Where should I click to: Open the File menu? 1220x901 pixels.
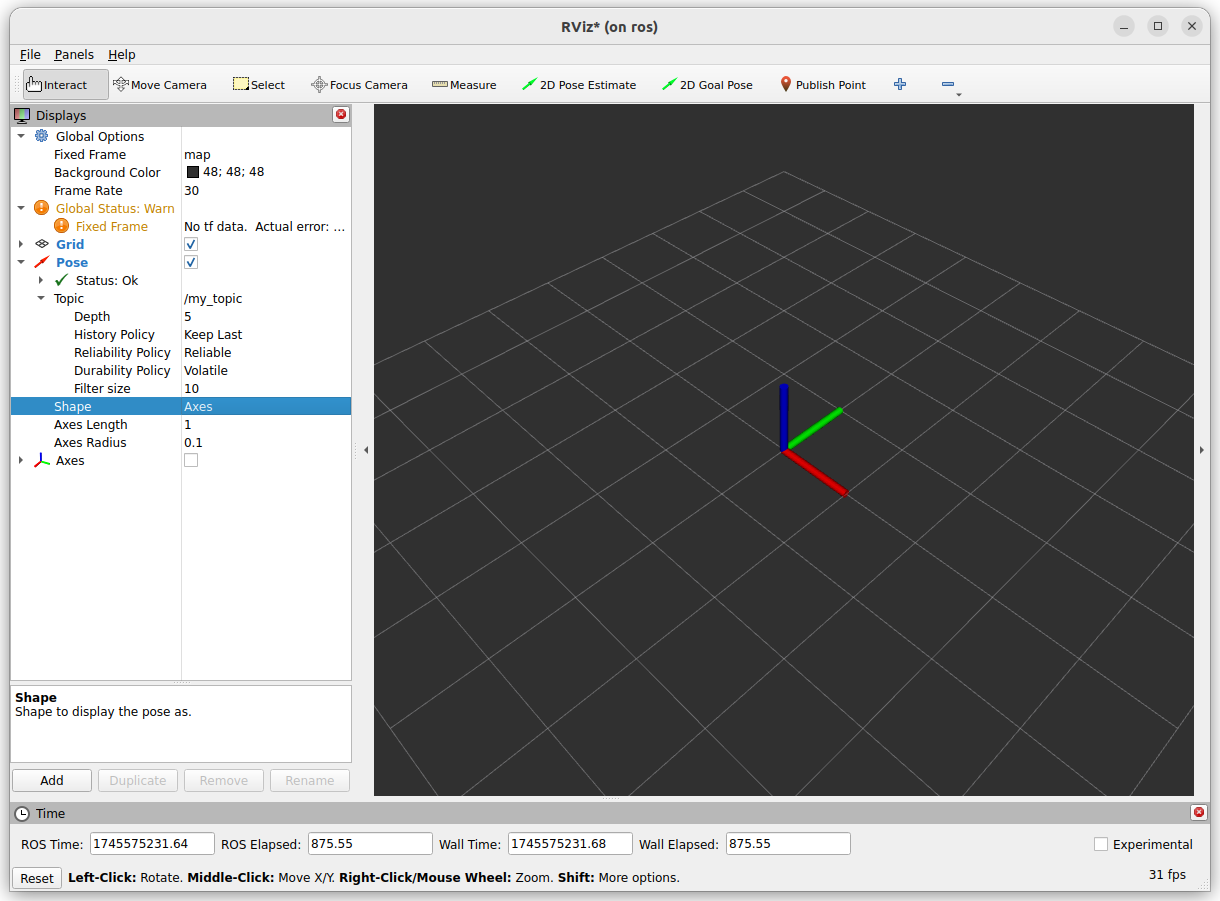[30, 54]
